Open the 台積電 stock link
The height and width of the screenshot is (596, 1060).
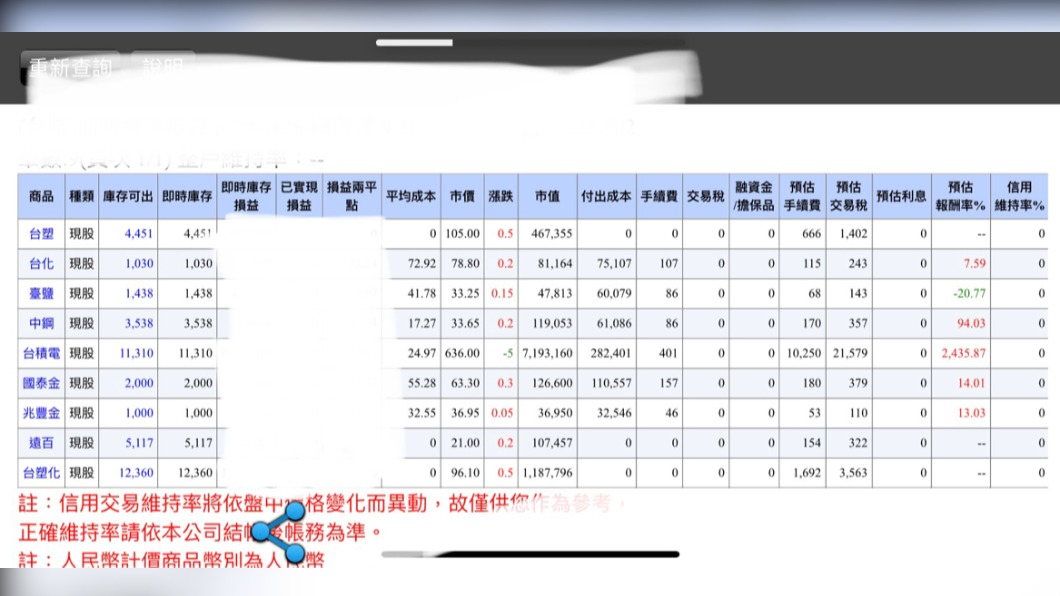point(41,353)
